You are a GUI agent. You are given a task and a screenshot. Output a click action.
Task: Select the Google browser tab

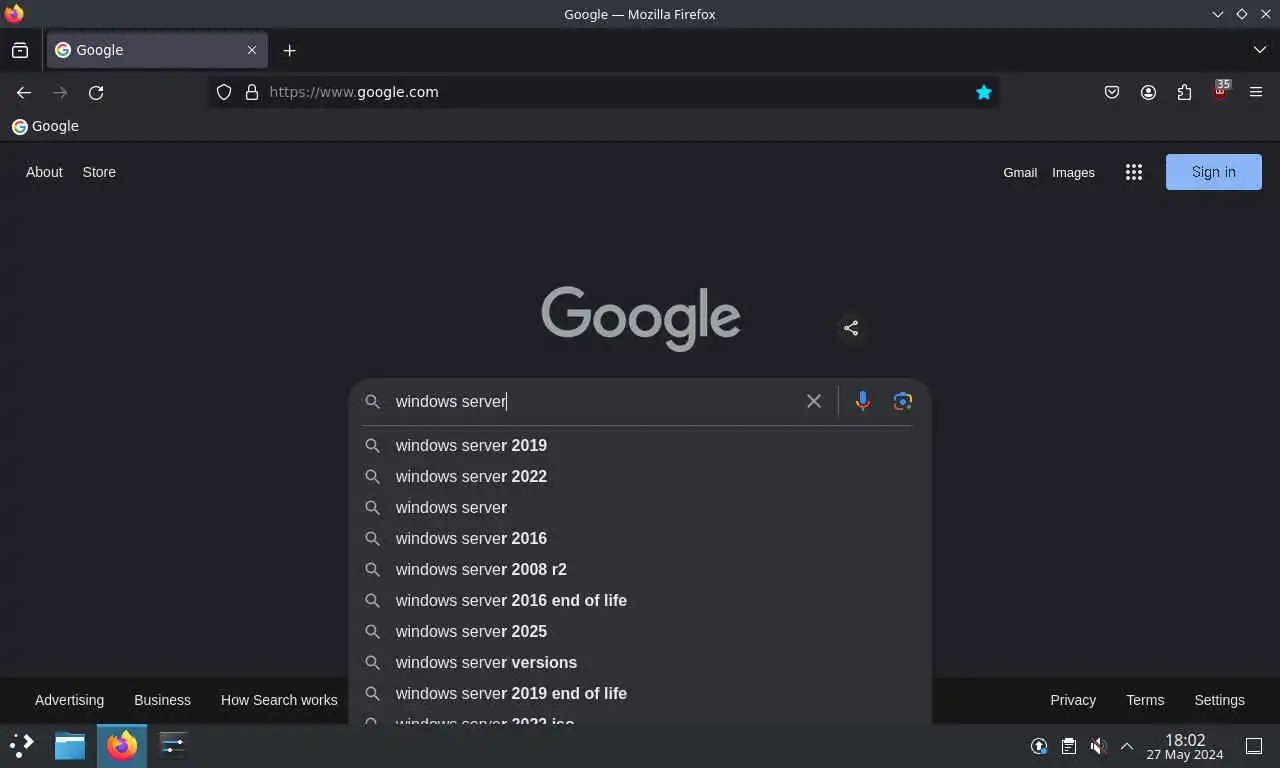coord(156,50)
